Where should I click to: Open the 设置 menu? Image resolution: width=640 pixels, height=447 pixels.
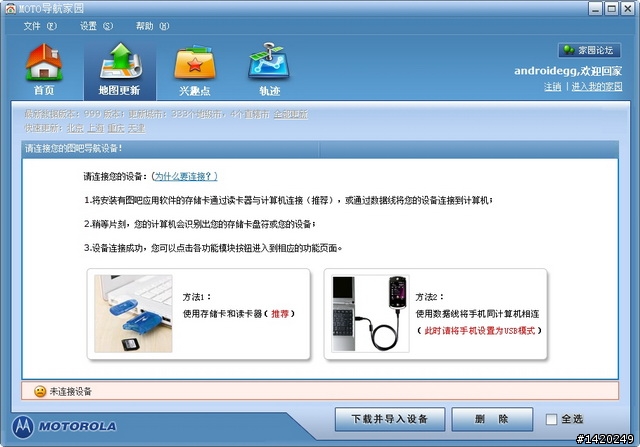[96, 26]
